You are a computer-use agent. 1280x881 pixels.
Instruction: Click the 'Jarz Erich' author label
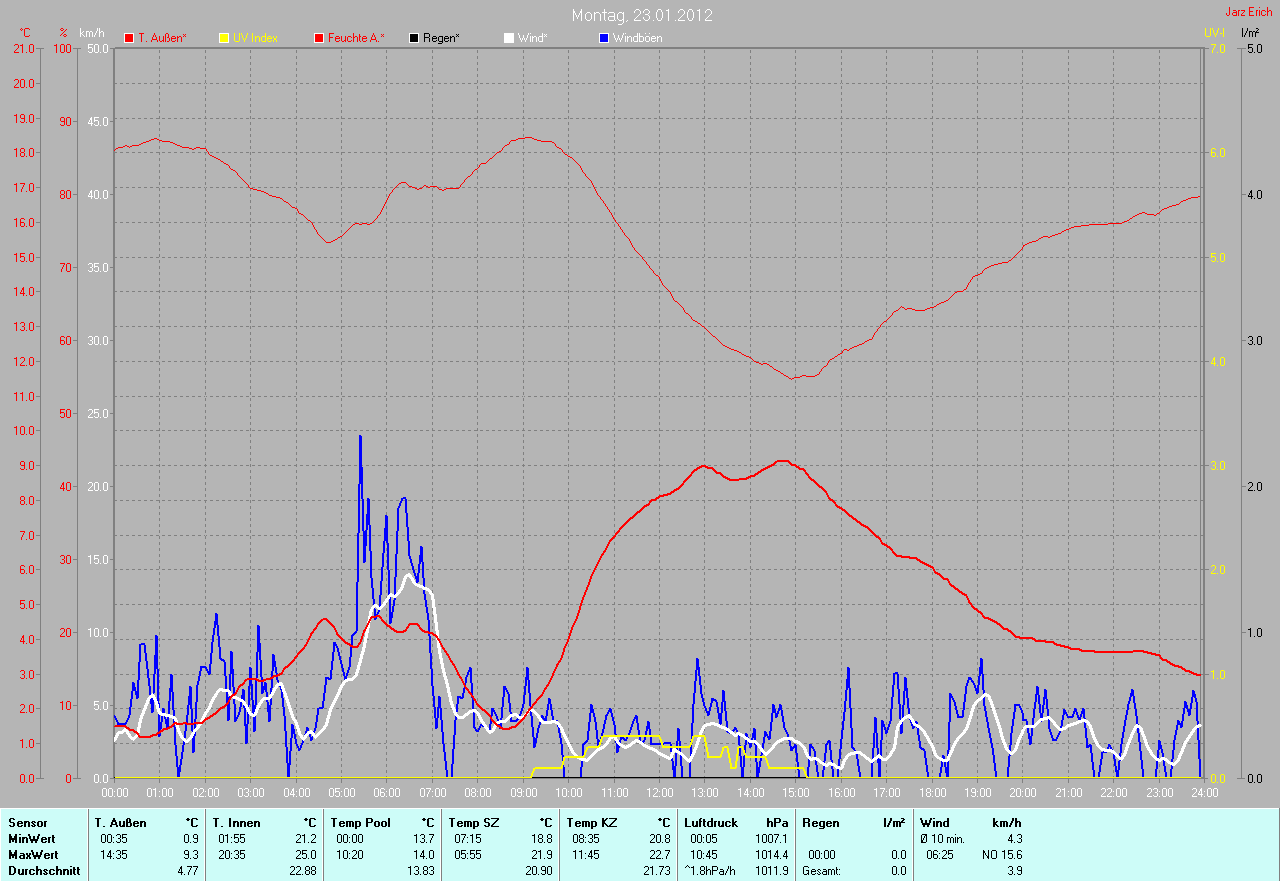pyautogui.click(x=1249, y=12)
